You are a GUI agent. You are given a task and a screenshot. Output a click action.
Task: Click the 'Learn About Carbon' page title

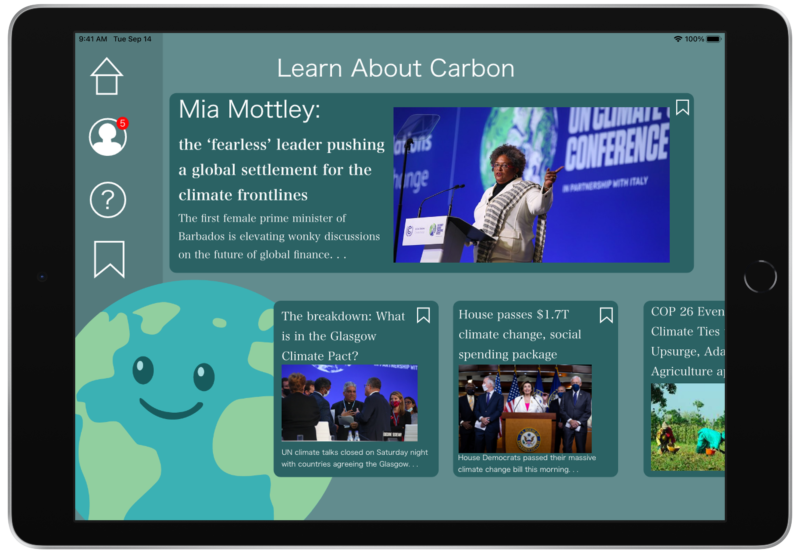click(x=395, y=68)
